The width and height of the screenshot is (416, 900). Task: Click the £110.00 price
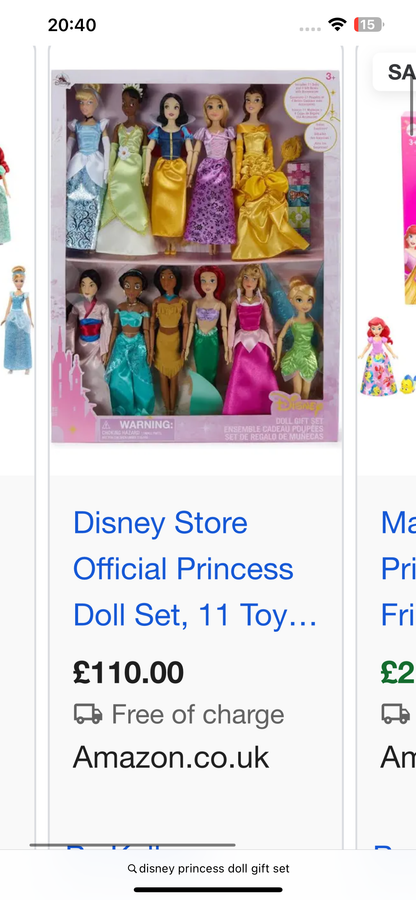128,673
